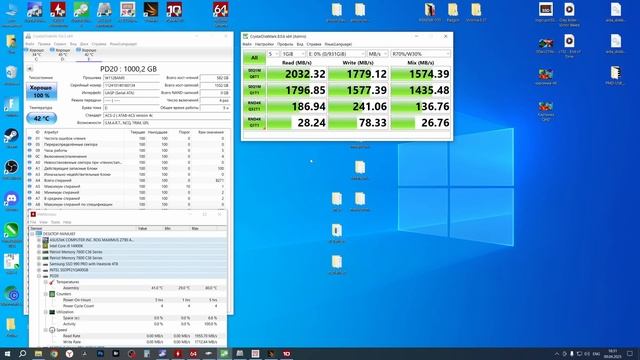Open the AIDA64 desktop shortcut

coord(220,13)
